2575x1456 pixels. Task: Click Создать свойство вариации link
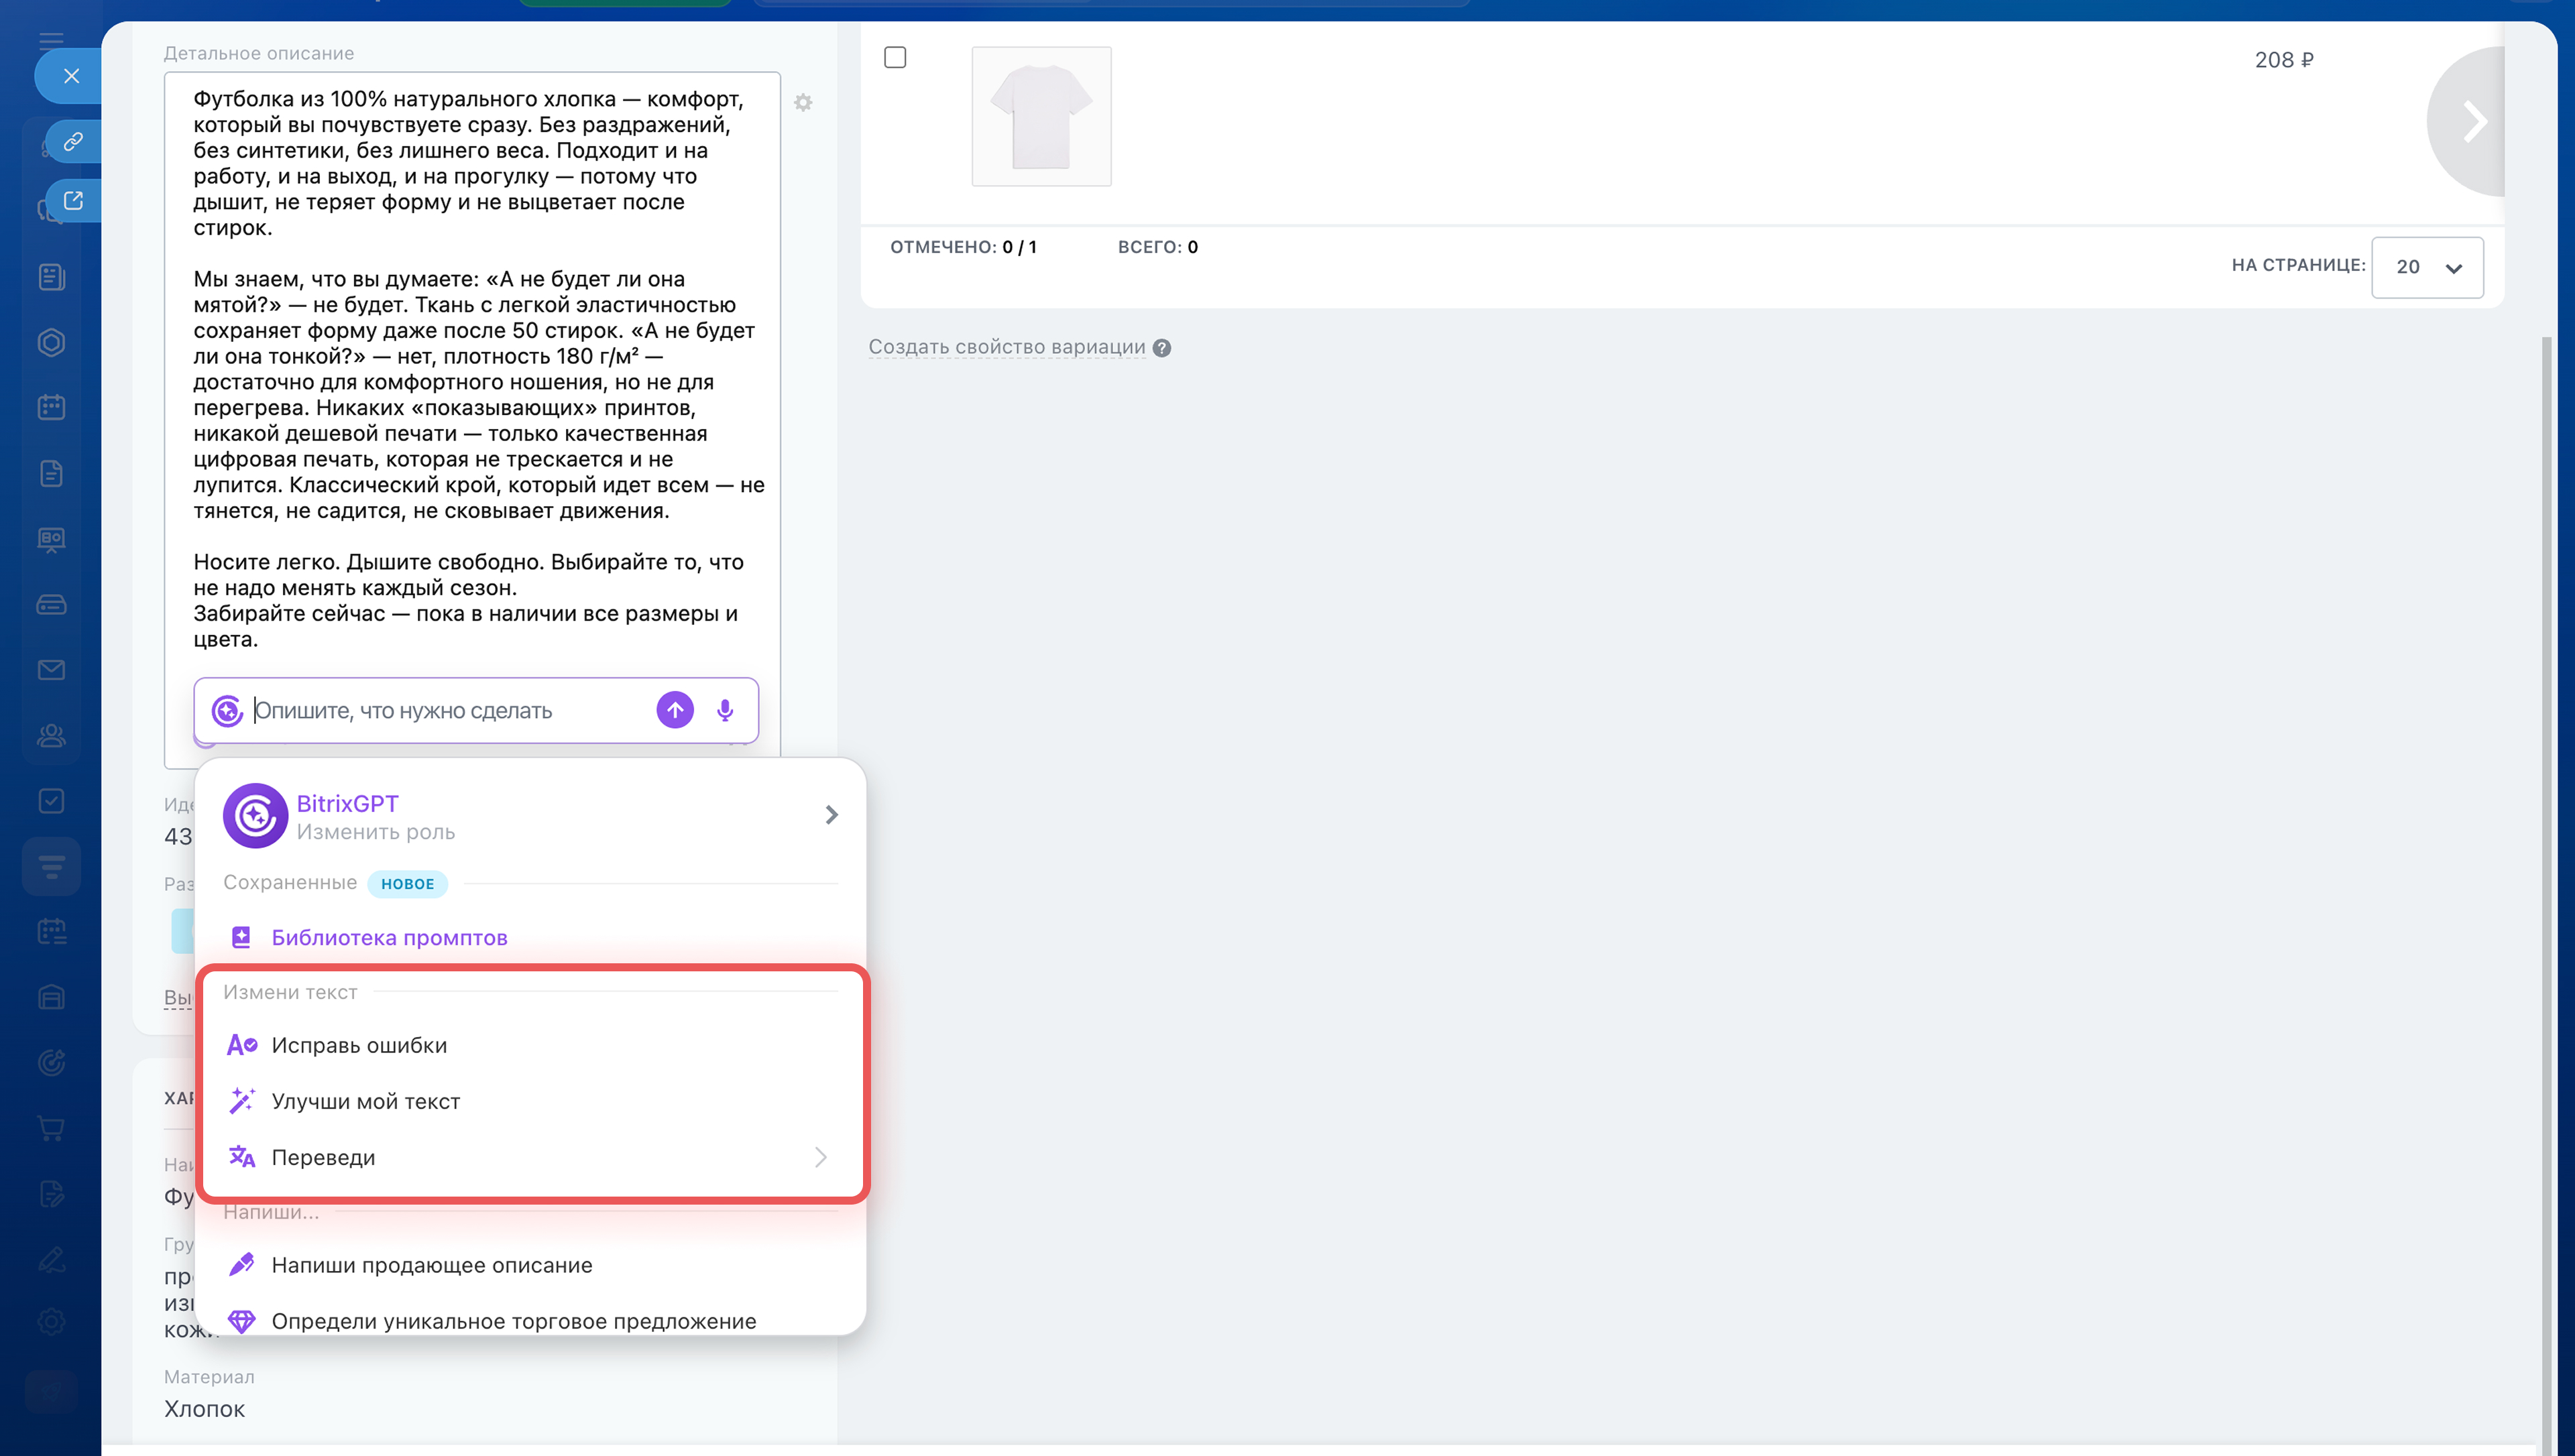[1006, 347]
